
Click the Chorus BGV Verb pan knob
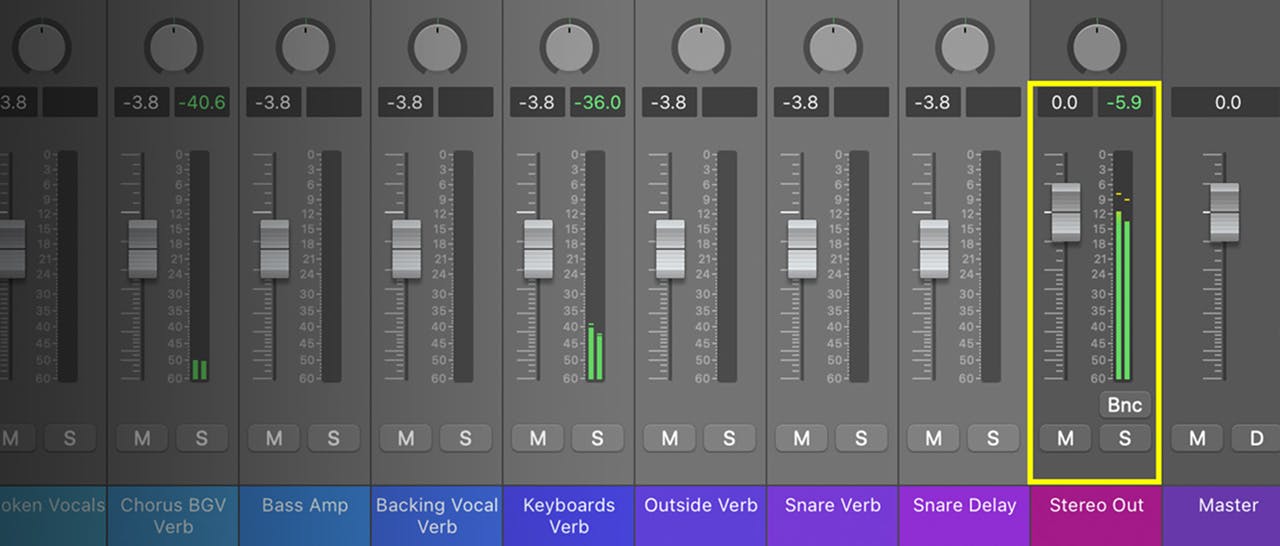[173, 45]
